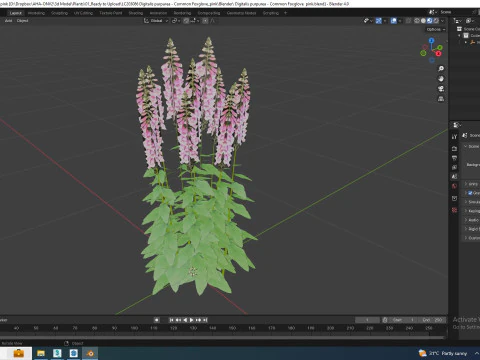Open the Object properties tab
Viewport: 480px width, 360px height.
(x=454, y=198)
